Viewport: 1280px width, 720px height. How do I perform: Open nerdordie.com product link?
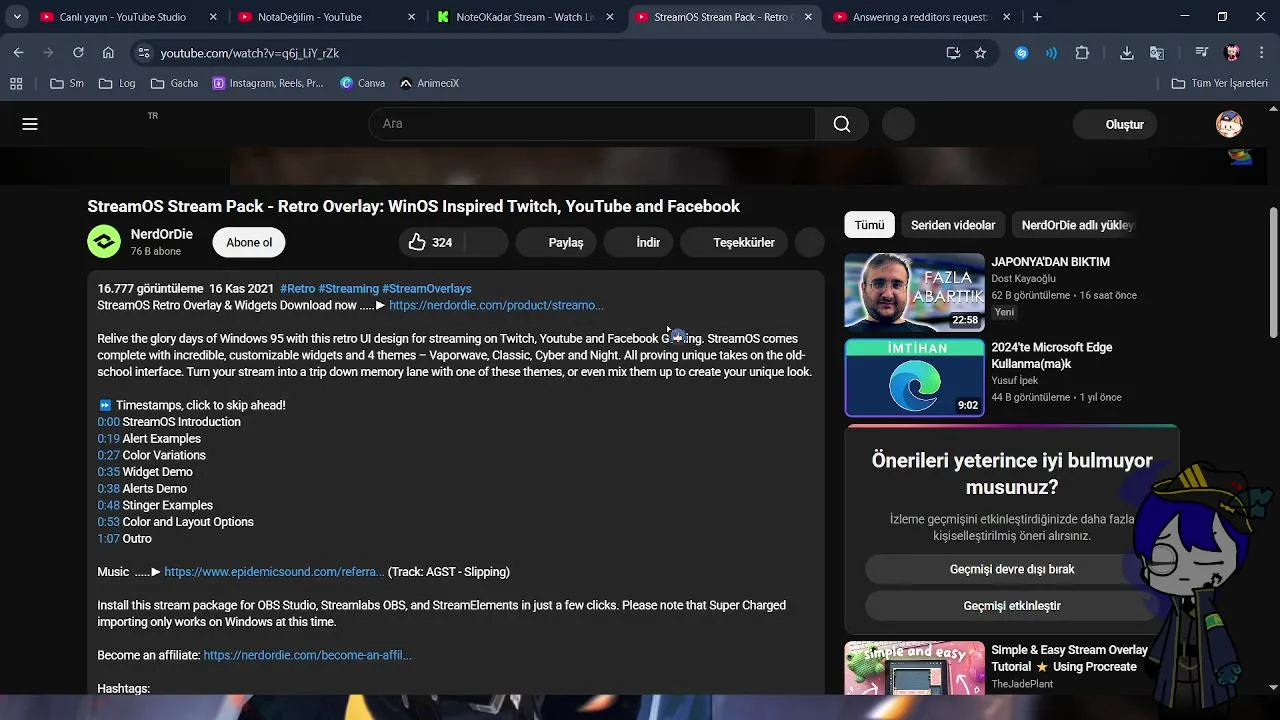496,305
